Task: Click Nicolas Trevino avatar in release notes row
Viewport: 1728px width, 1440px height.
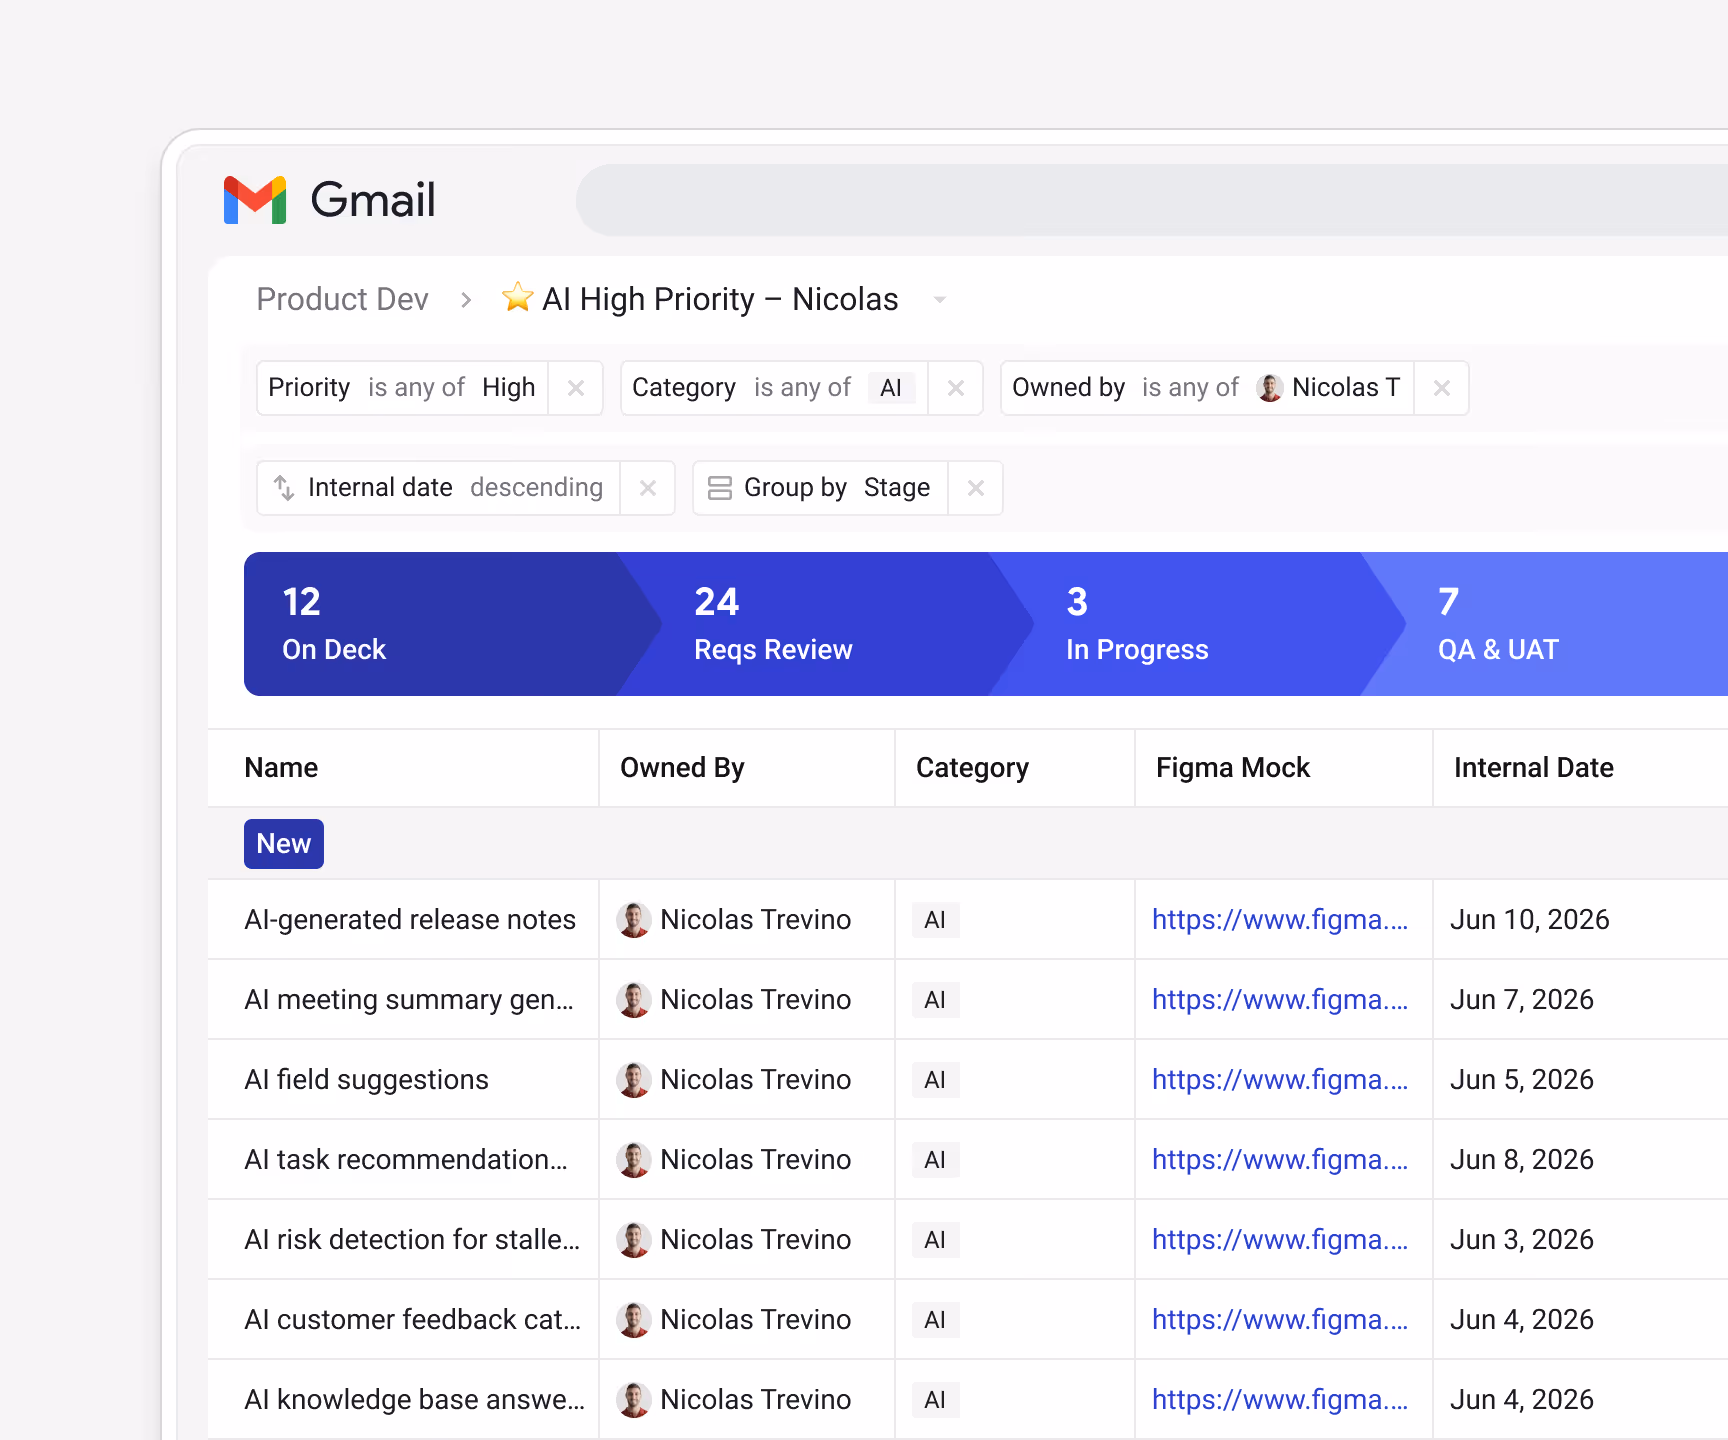Action: (634, 920)
